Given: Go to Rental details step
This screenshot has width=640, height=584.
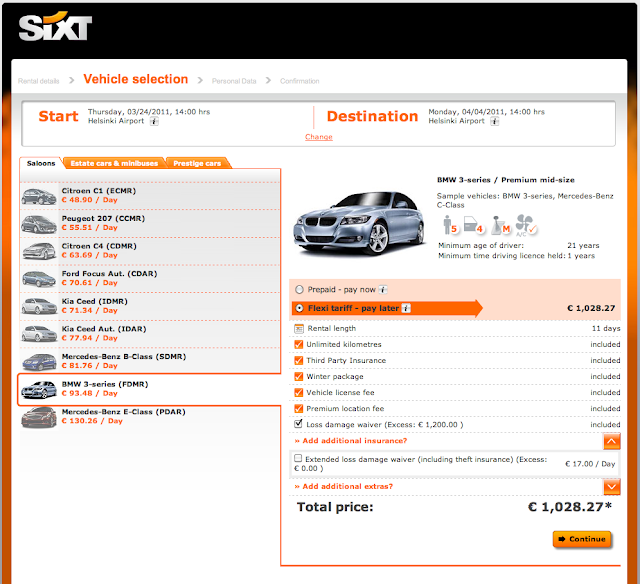Looking at the screenshot, I should 39,81.
